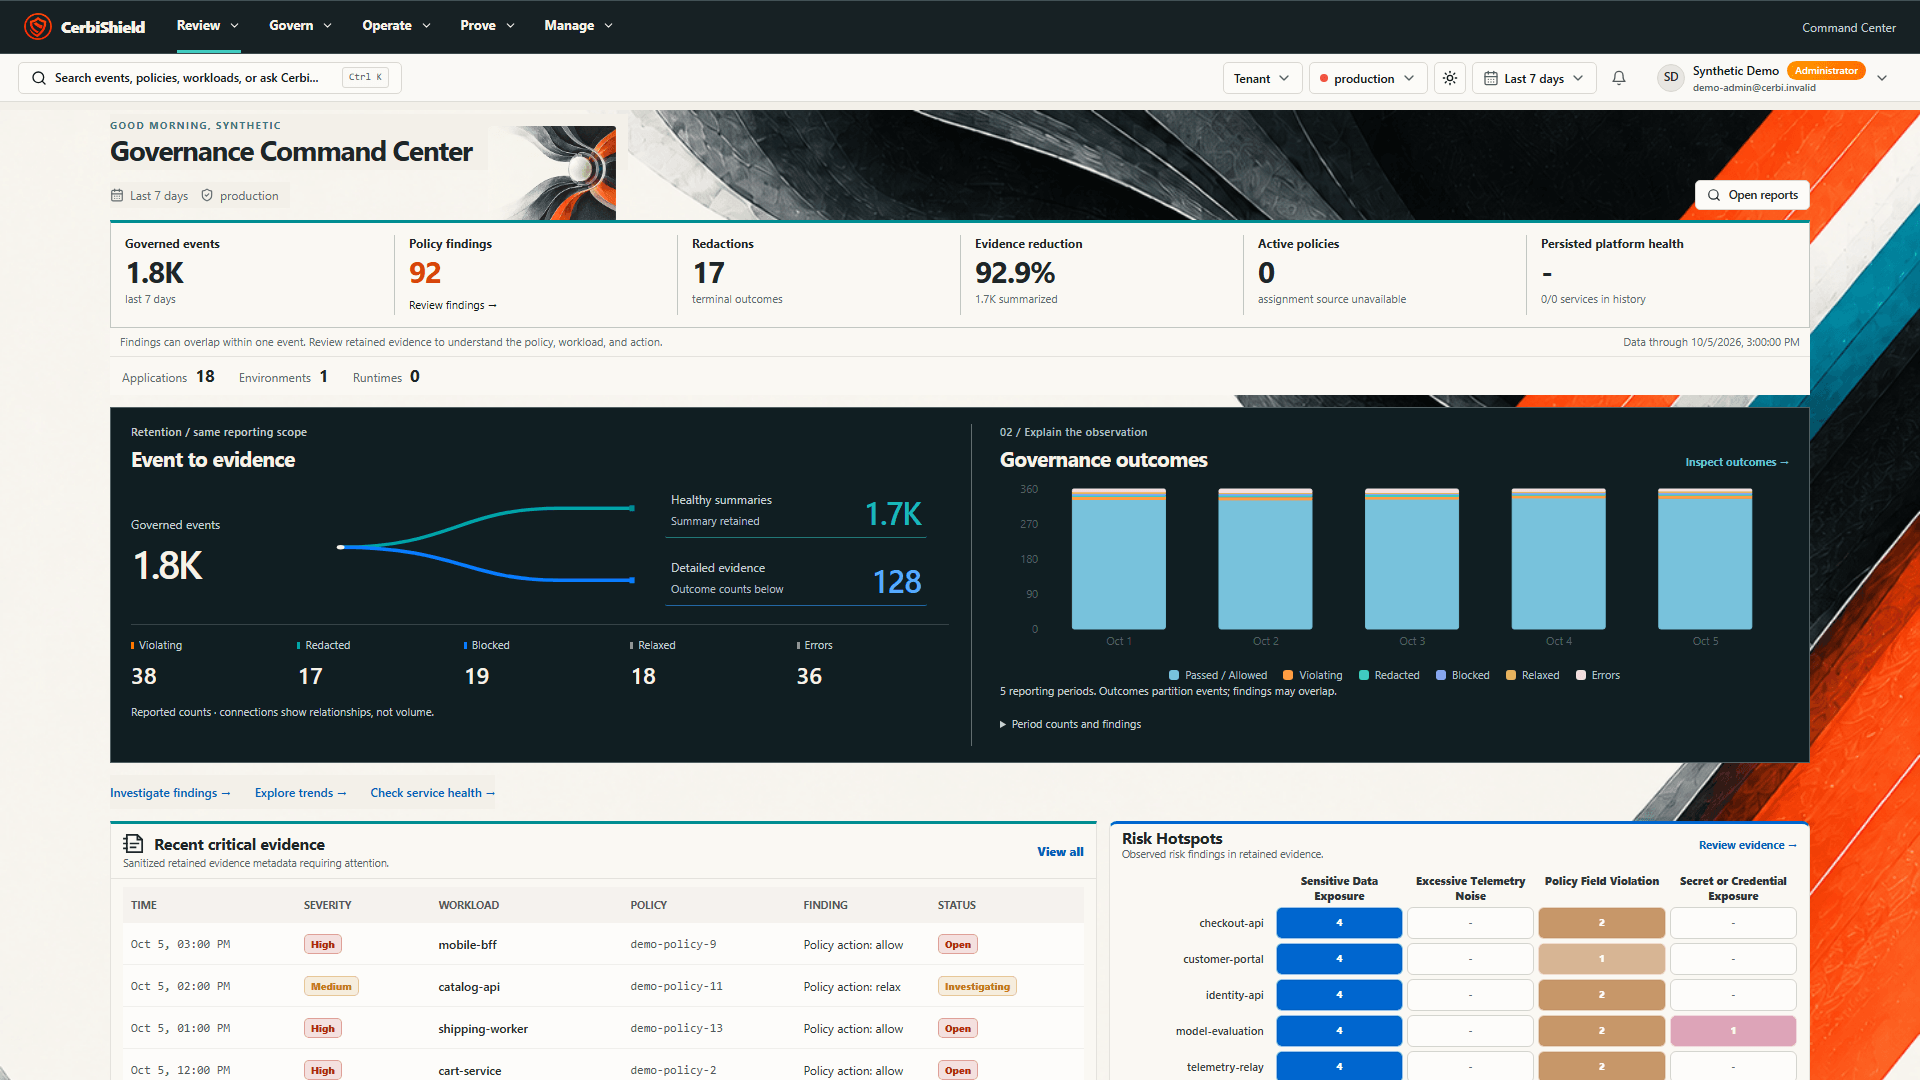The height and width of the screenshot is (1080, 1920).
Task: Click the Oct 1 outcomes bar
Action: (1118, 559)
